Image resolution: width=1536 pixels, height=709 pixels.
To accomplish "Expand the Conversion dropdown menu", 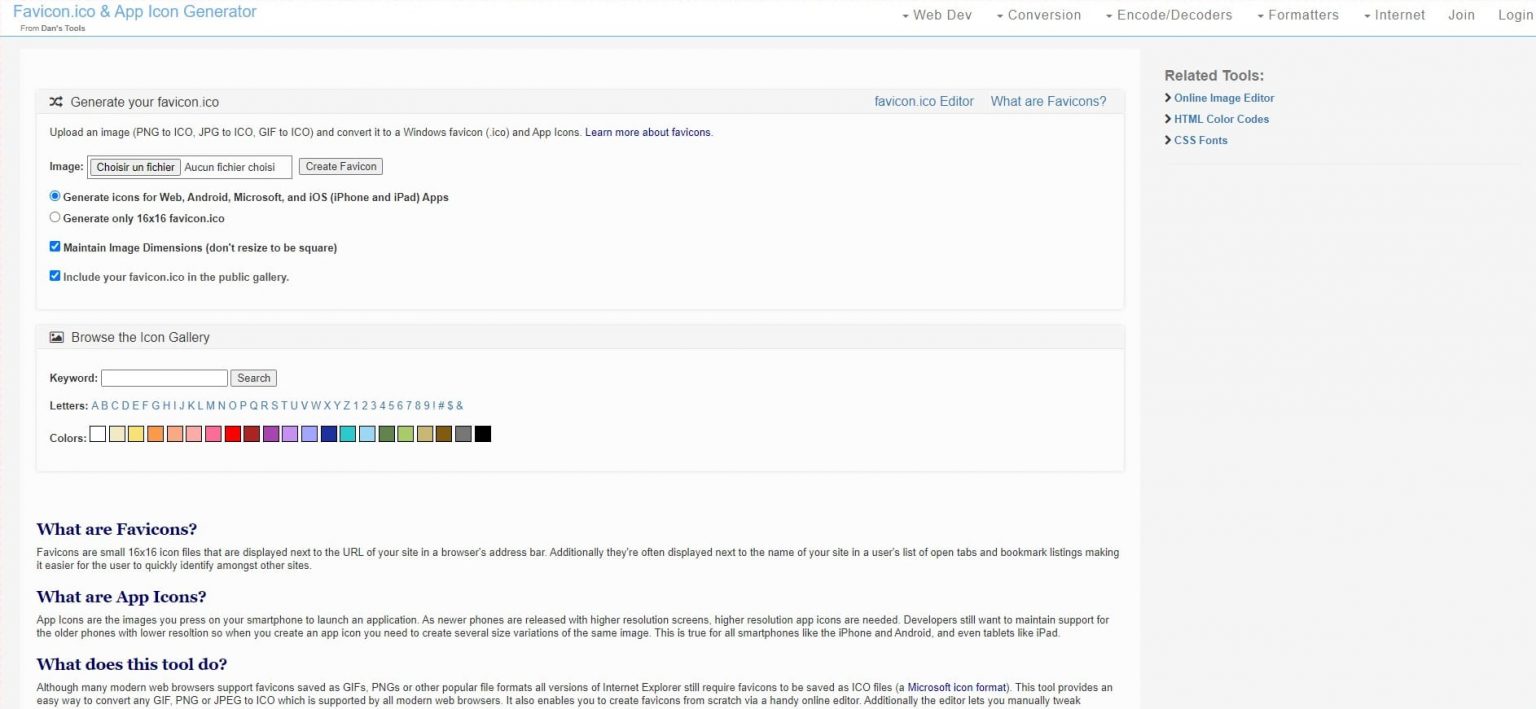I will click(x=1038, y=15).
